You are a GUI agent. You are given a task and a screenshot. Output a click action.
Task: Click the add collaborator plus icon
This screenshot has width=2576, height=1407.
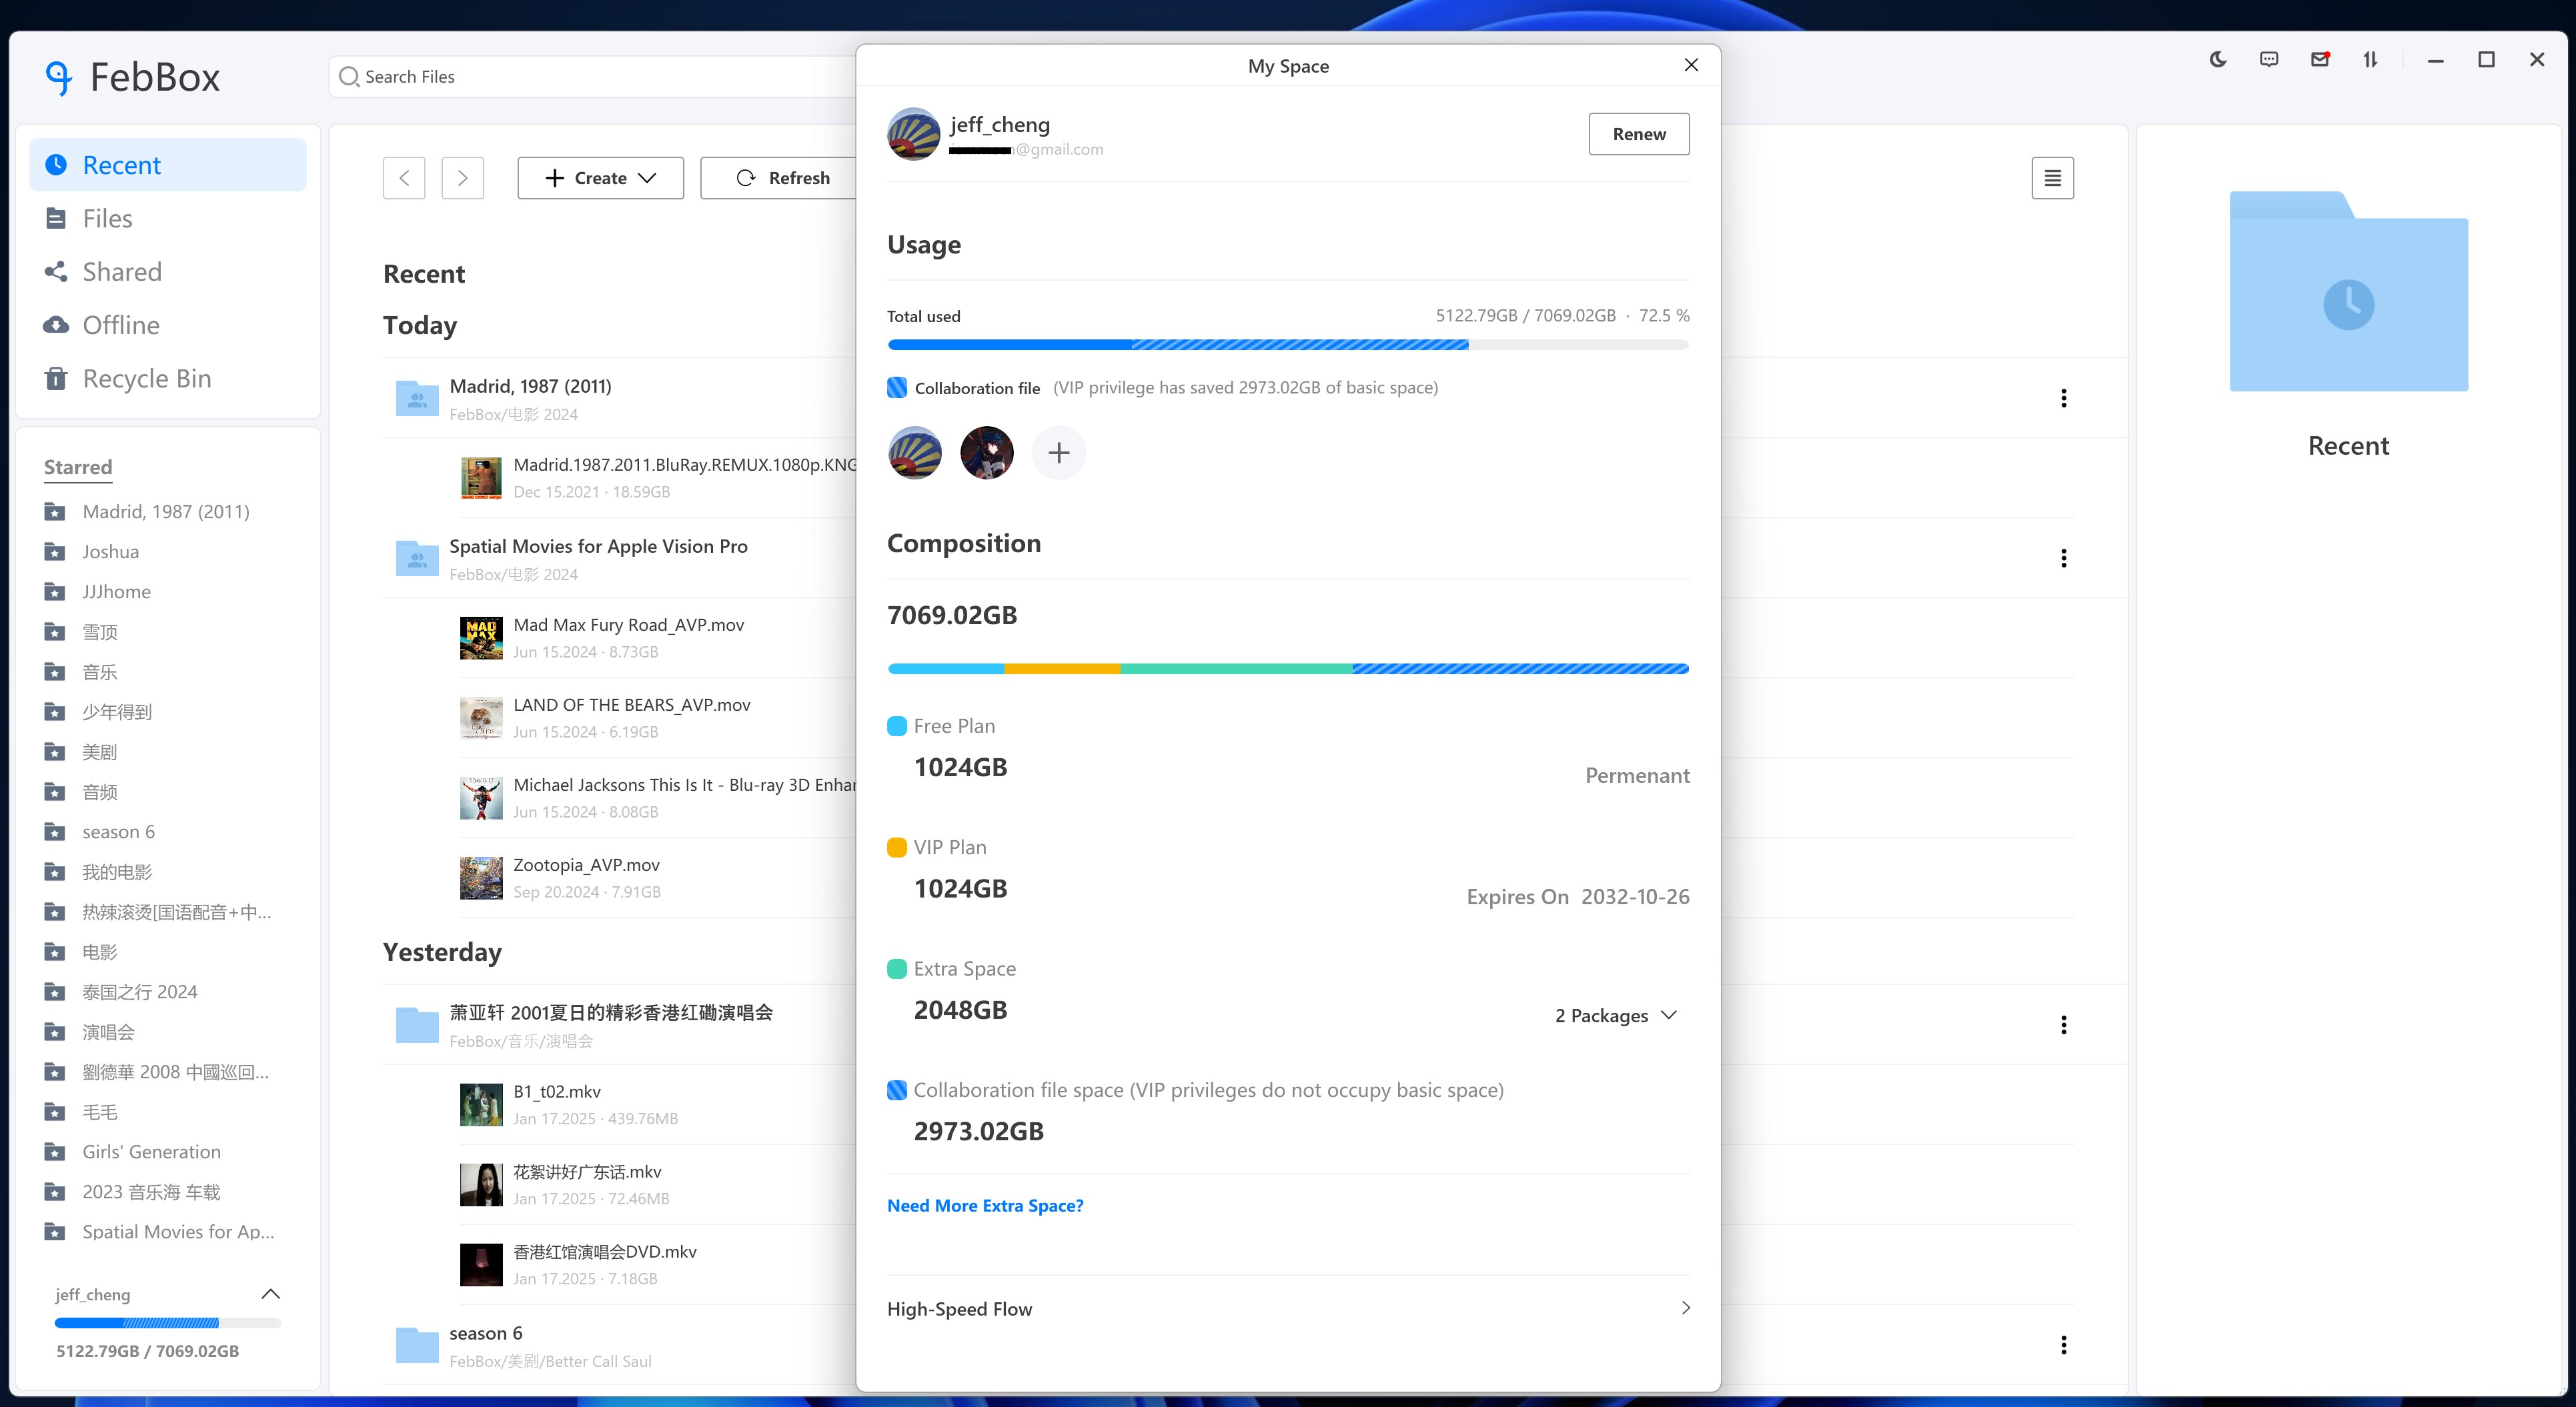point(1058,453)
